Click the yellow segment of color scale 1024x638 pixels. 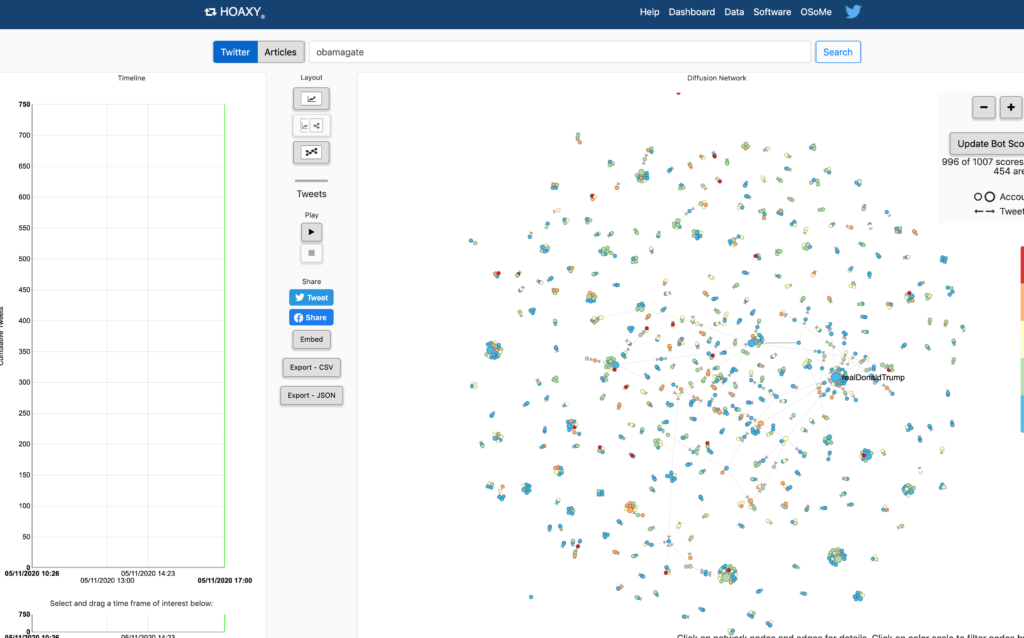tap(1022, 339)
